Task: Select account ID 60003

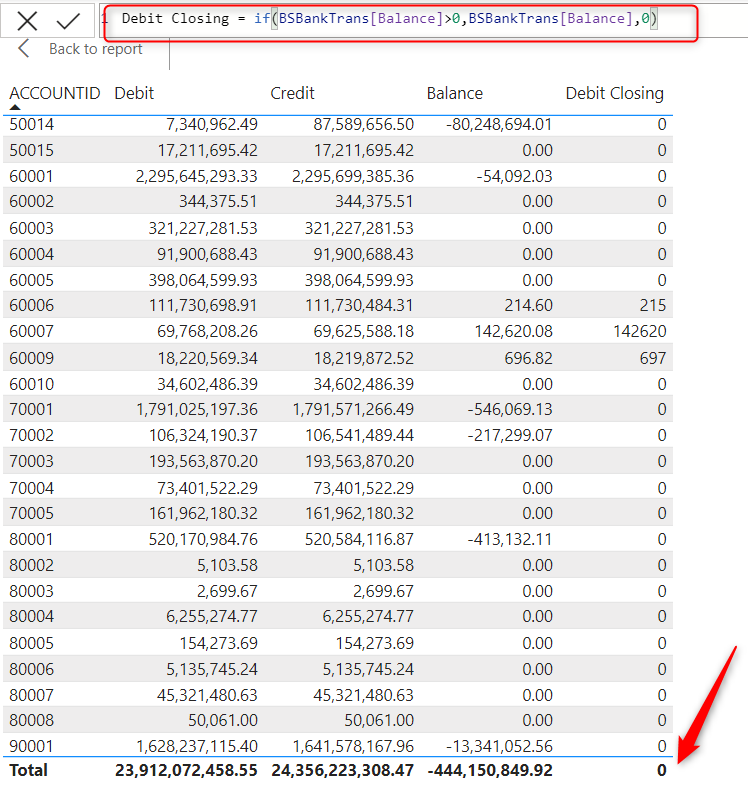Action: 32,229
